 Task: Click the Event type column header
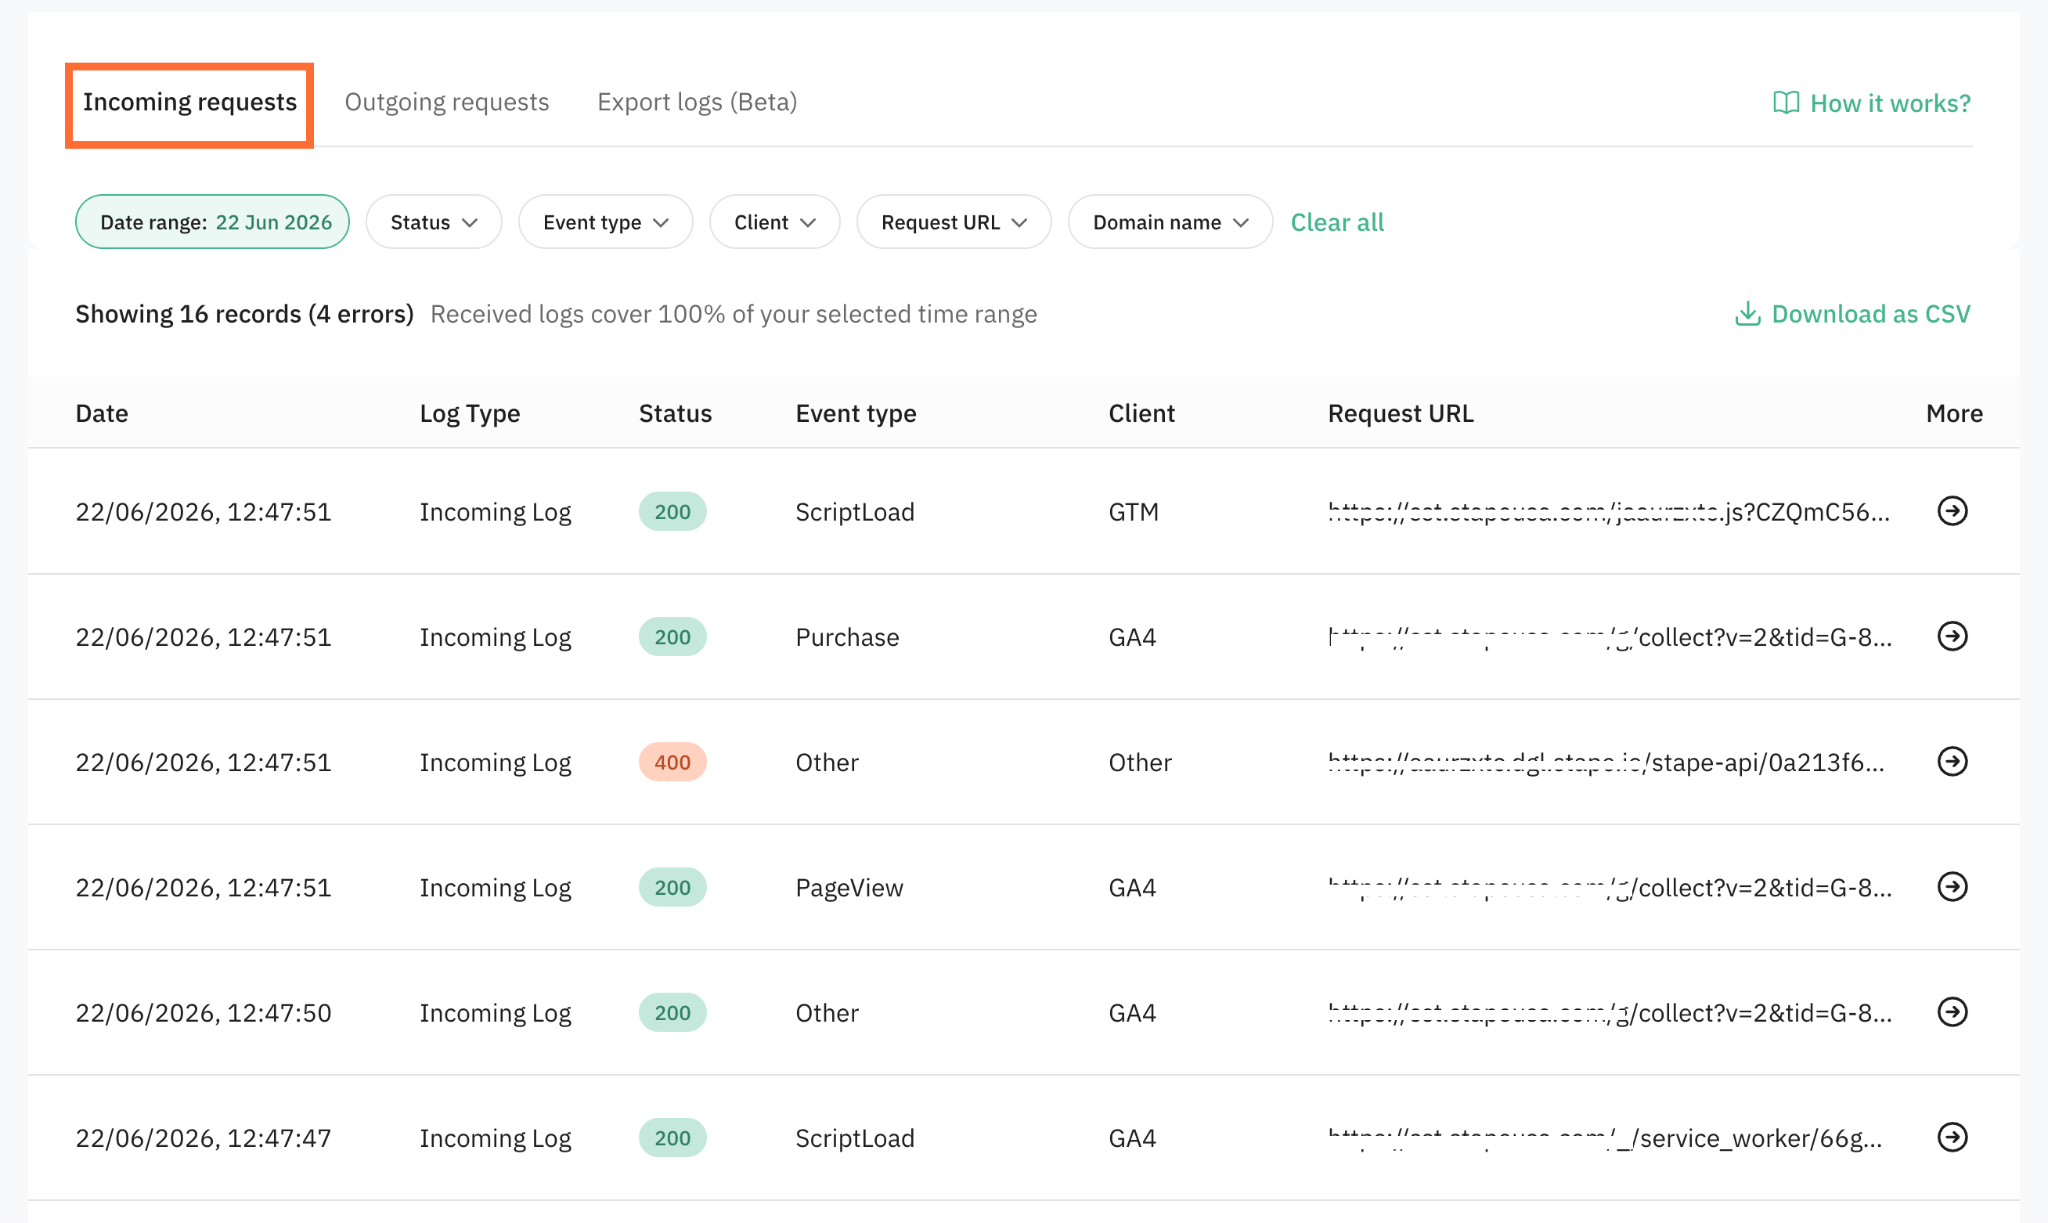[x=856, y=413]
